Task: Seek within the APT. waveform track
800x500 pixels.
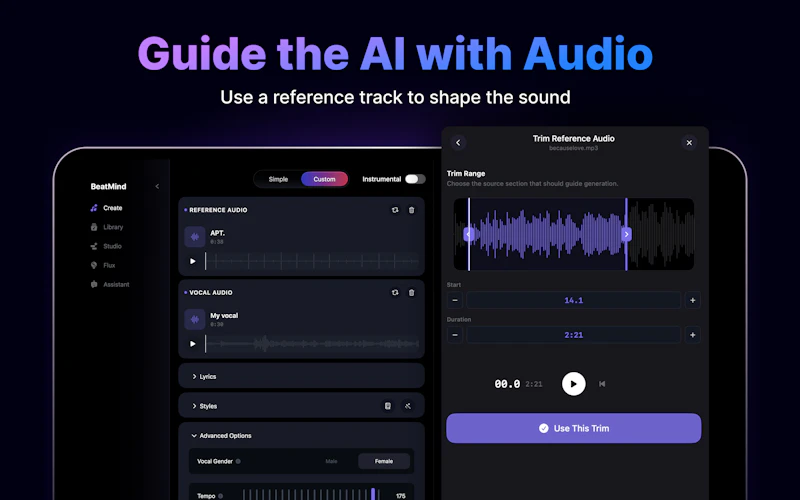Action: pyautogui.click(x=312, y=261)
